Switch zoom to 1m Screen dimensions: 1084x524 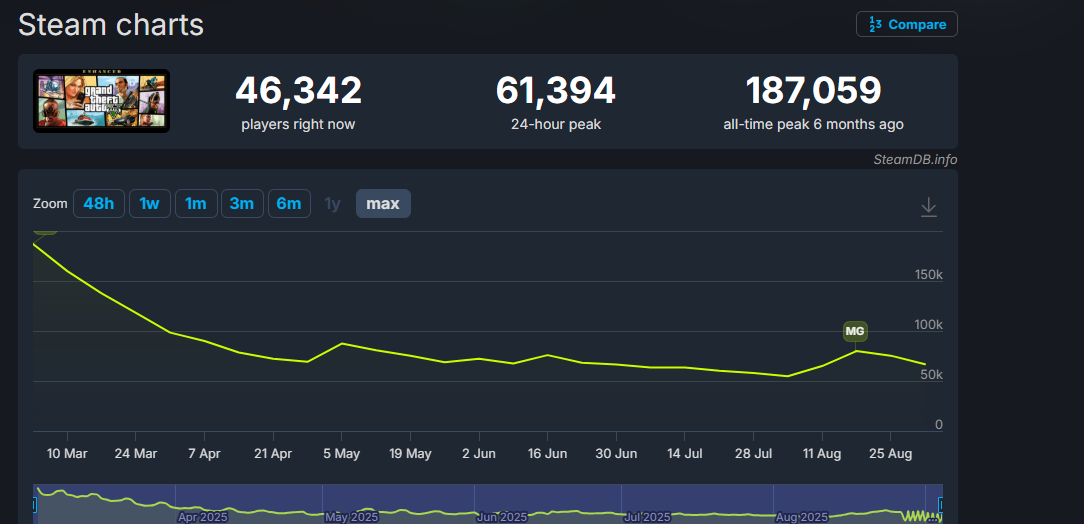coord(196,204)
